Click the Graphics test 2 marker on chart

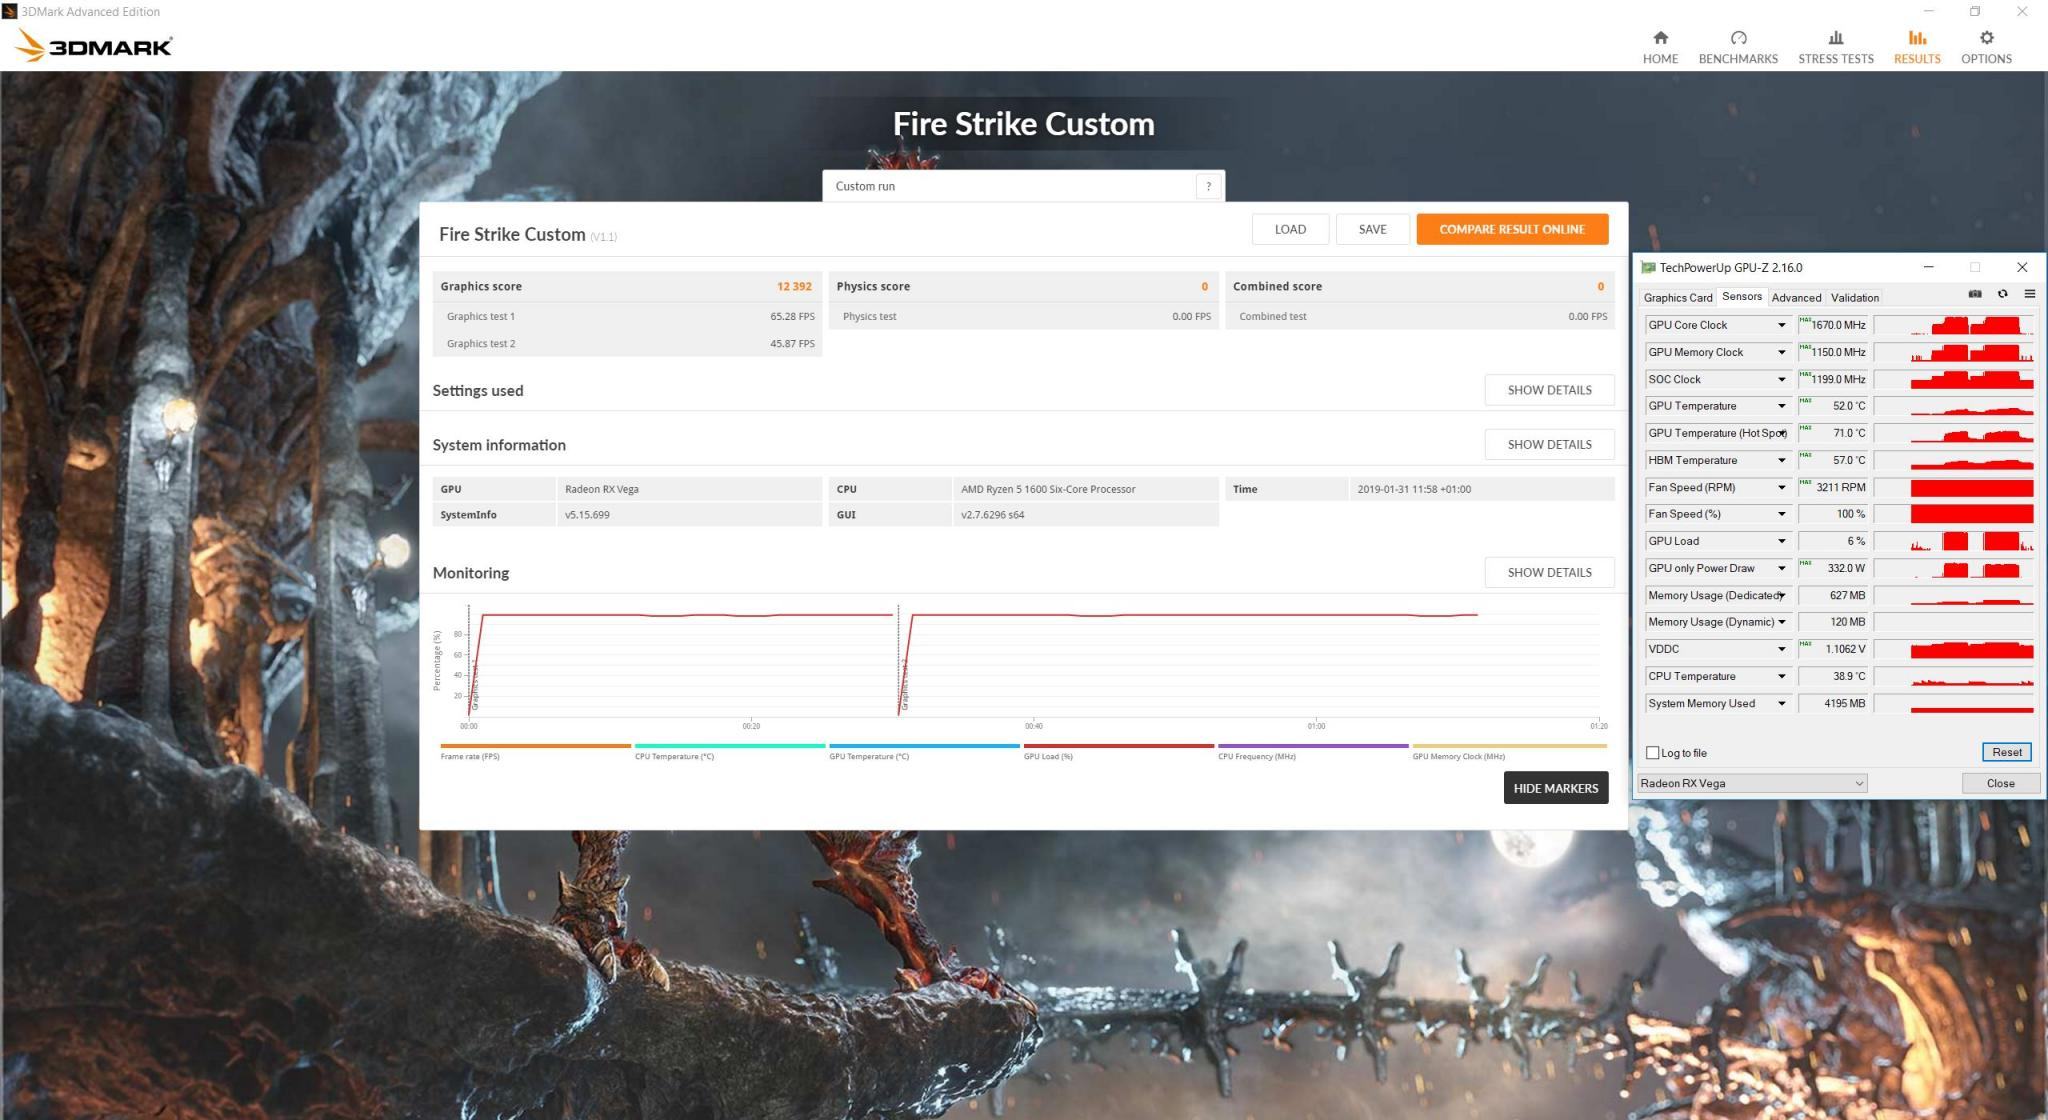[x=904, y=684]
